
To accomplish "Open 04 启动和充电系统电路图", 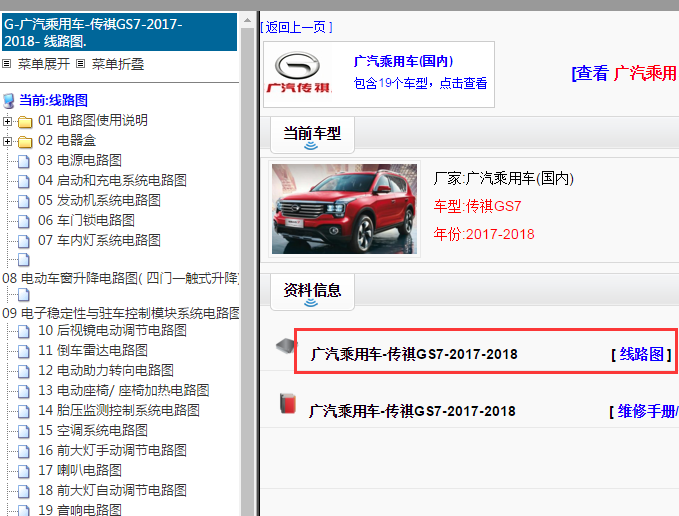I will (x=112, y=180).
